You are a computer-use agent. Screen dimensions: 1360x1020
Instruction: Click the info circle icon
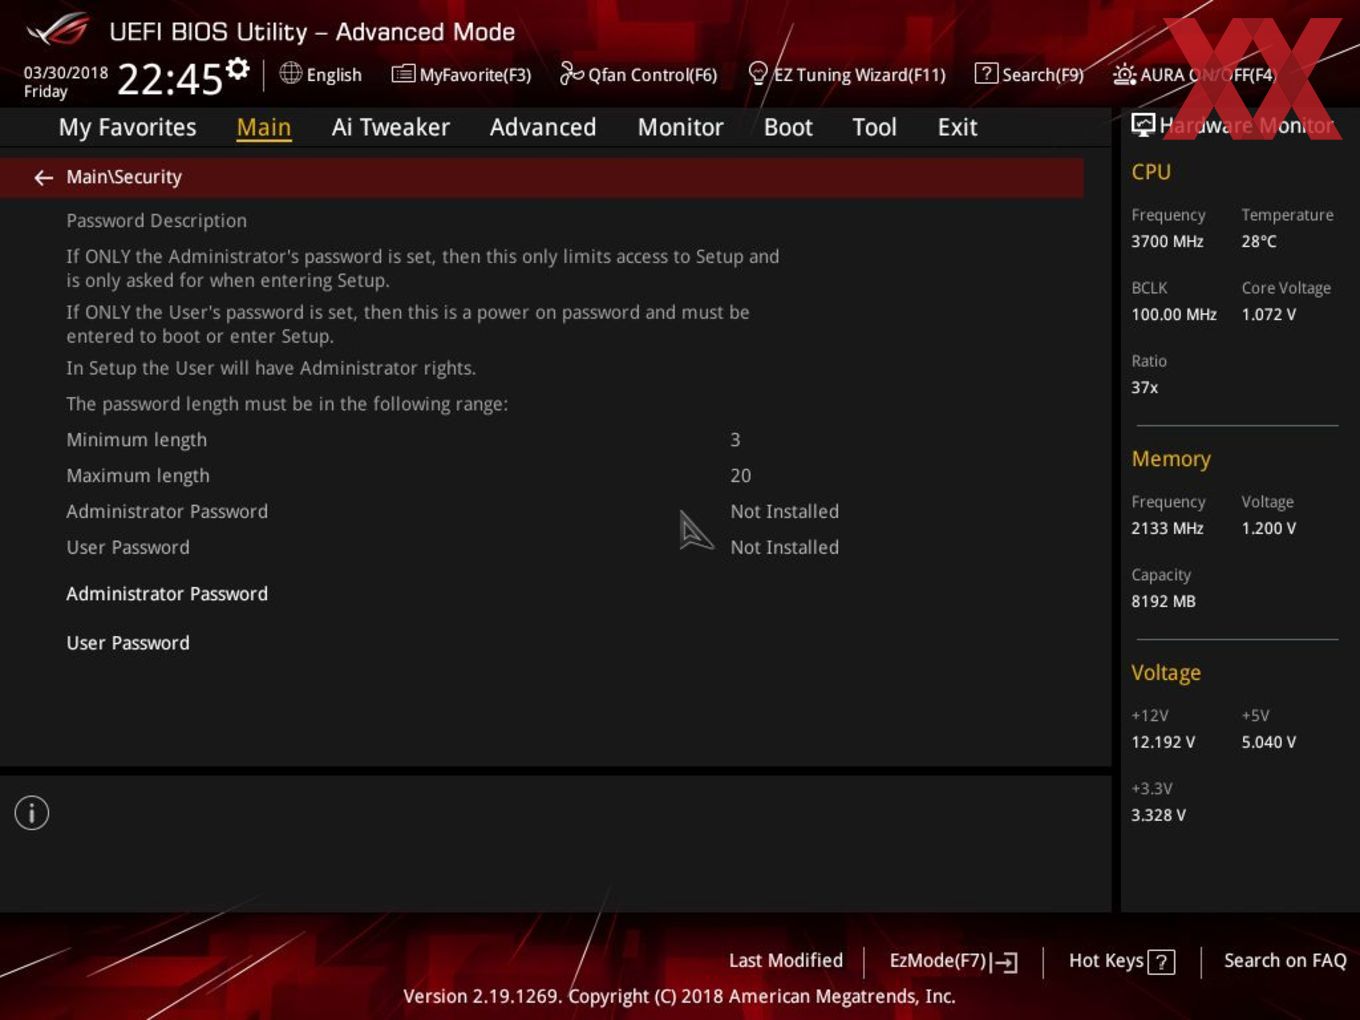tap(32, 813)
